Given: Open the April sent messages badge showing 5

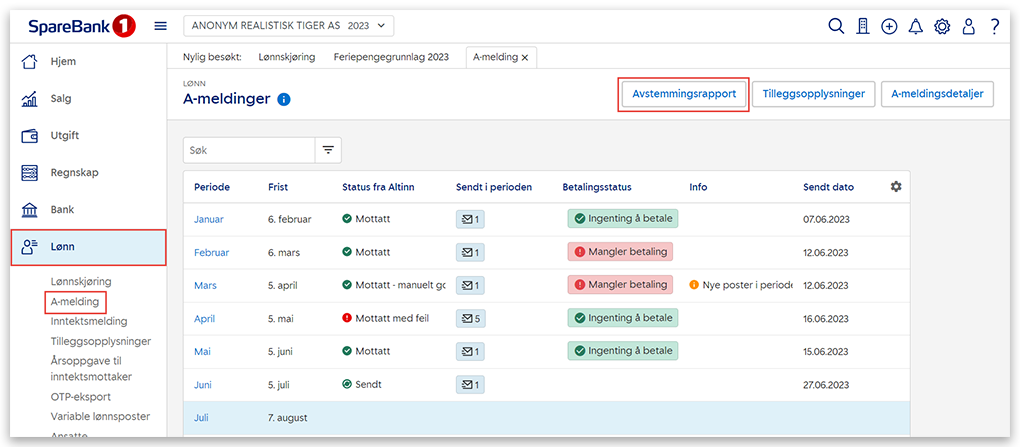Looking at the screenshot, I should 470,318.
